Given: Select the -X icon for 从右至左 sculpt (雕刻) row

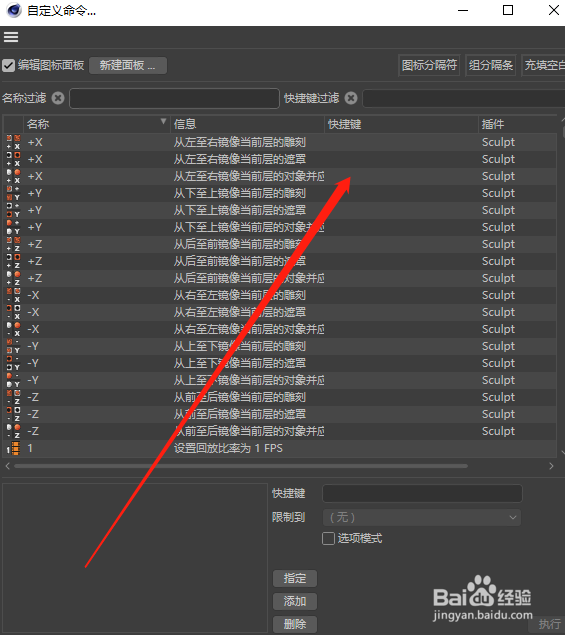Looking at the screenshot, I should pyautogui.click(x=13, y=295).
